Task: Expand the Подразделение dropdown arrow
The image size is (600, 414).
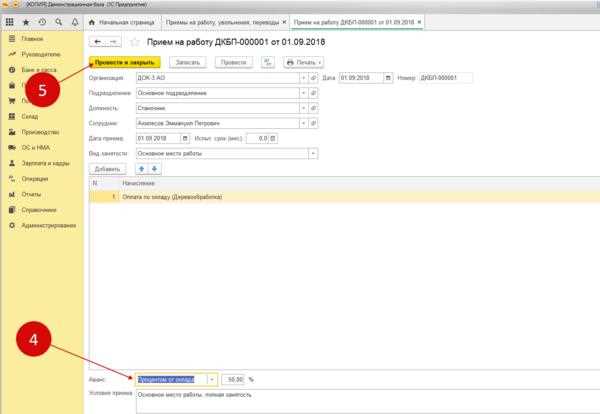Action: (x=304, y=93)
